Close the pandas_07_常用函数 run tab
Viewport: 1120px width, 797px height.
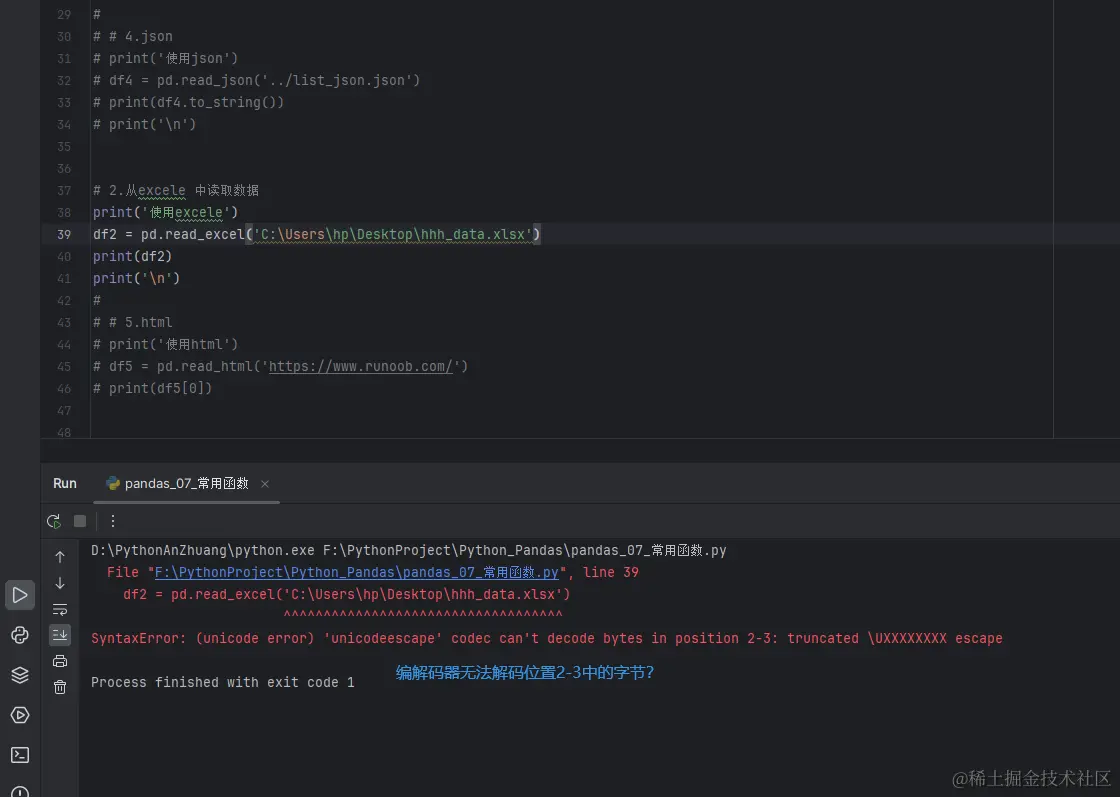pyautogui.click(x=265, y=484)
